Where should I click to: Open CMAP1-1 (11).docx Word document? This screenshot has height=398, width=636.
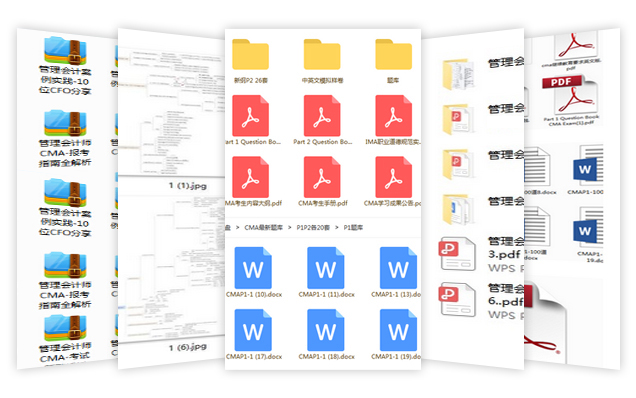326,268
